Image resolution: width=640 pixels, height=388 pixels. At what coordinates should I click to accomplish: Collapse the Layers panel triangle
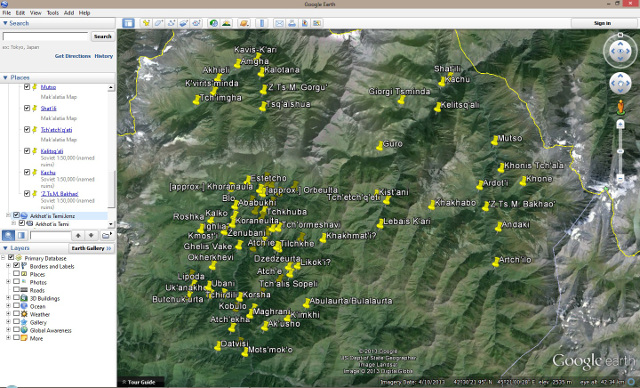[5, 248]
